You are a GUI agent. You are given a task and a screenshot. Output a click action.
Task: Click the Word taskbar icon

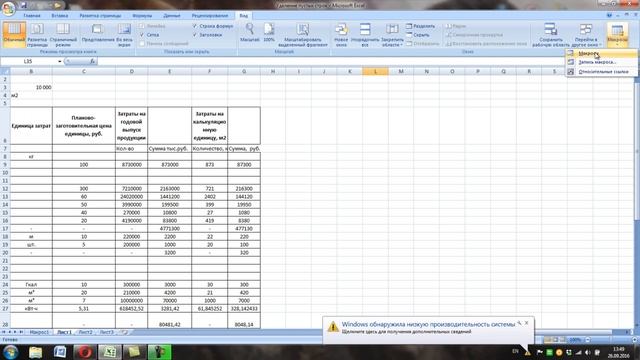pyautogui.click(x=60, y=352)
